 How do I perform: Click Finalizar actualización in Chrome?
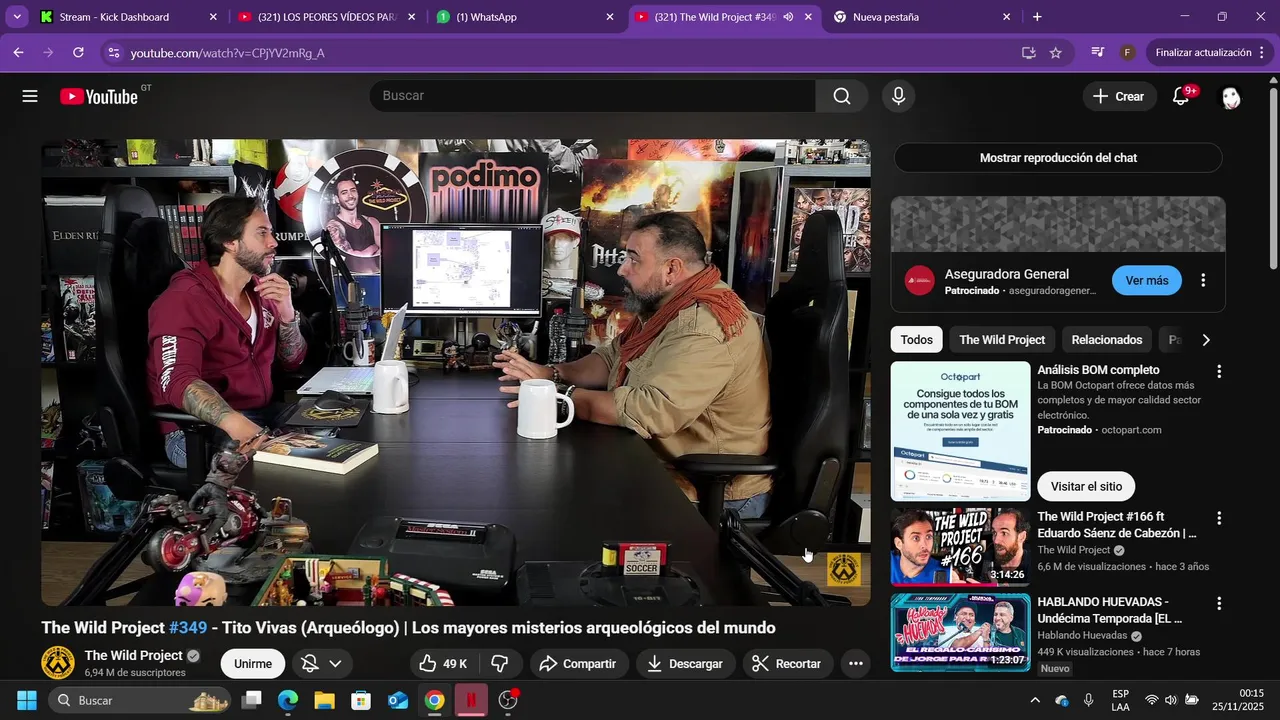point(1203,52)
